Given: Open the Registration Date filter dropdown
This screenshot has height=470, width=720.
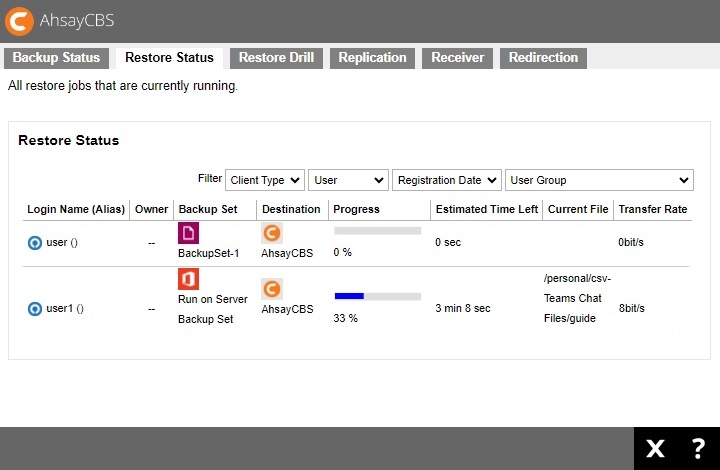Looking at the screenshot, I should tap(446, 180).
